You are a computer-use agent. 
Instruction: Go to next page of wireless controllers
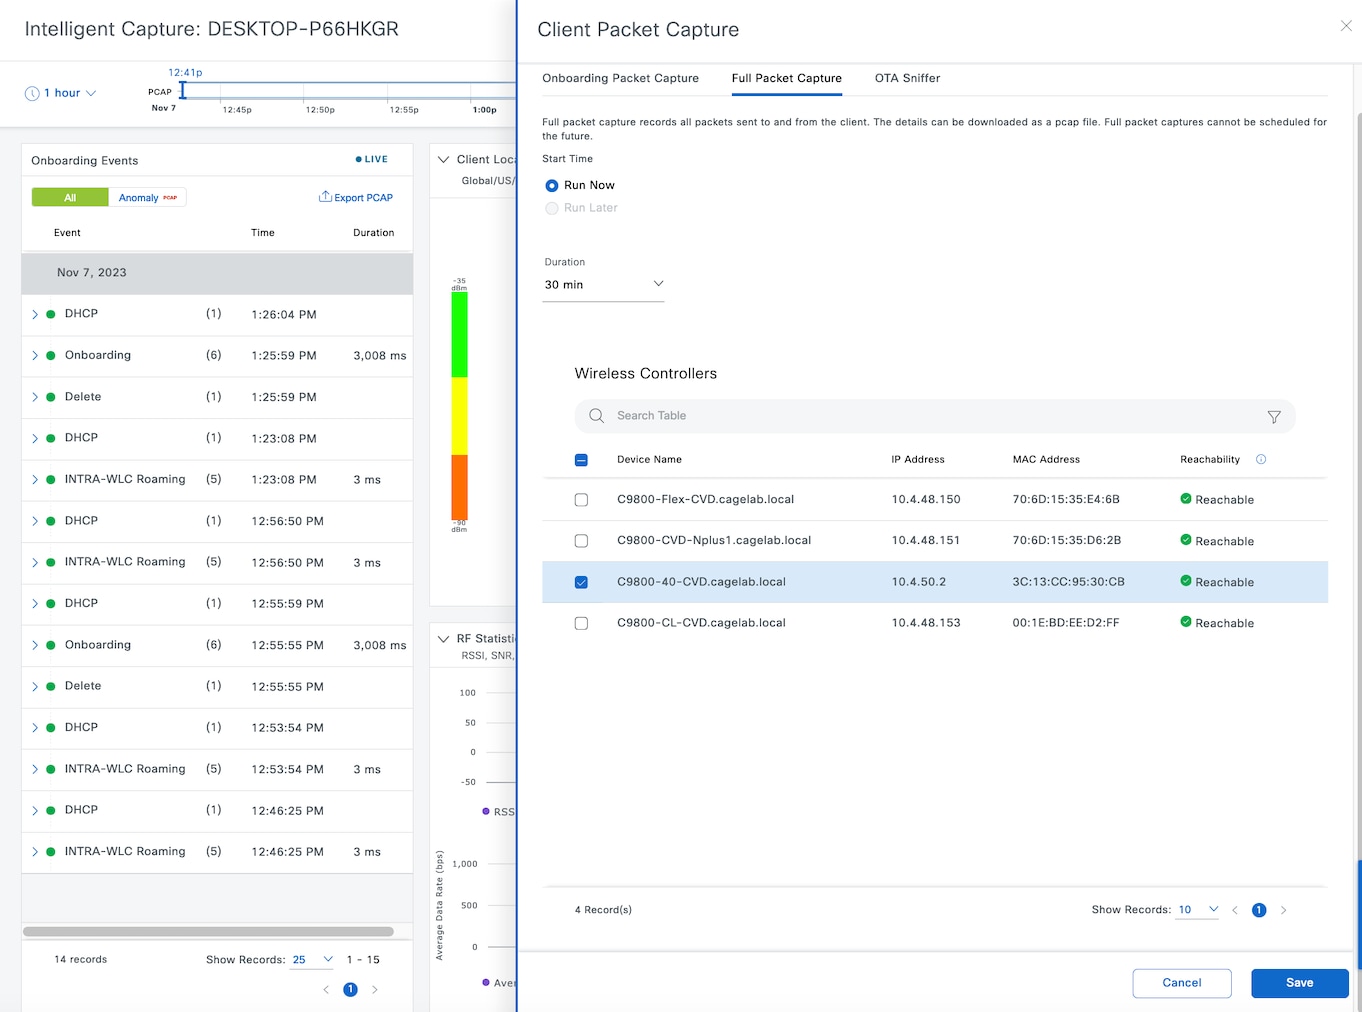(1283, 910)
